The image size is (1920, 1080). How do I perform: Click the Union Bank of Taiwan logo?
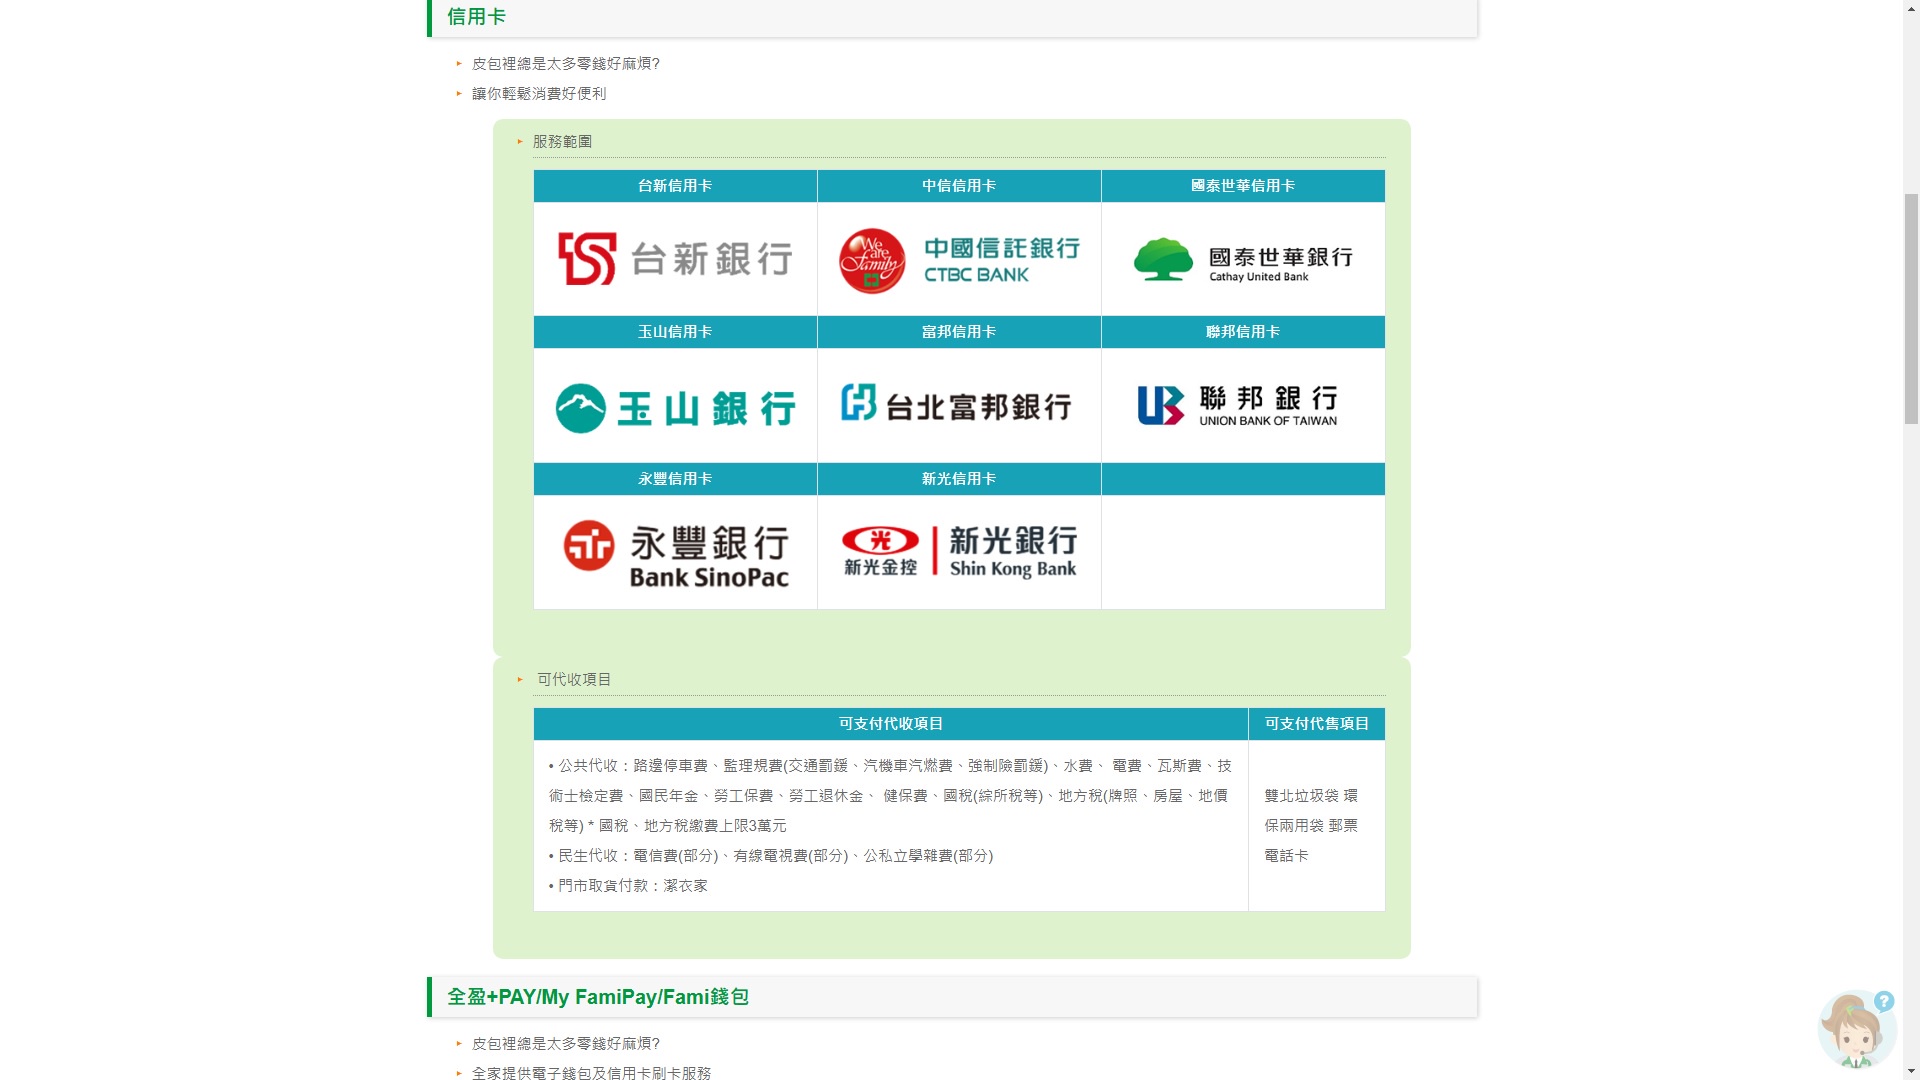point(1238,405)
